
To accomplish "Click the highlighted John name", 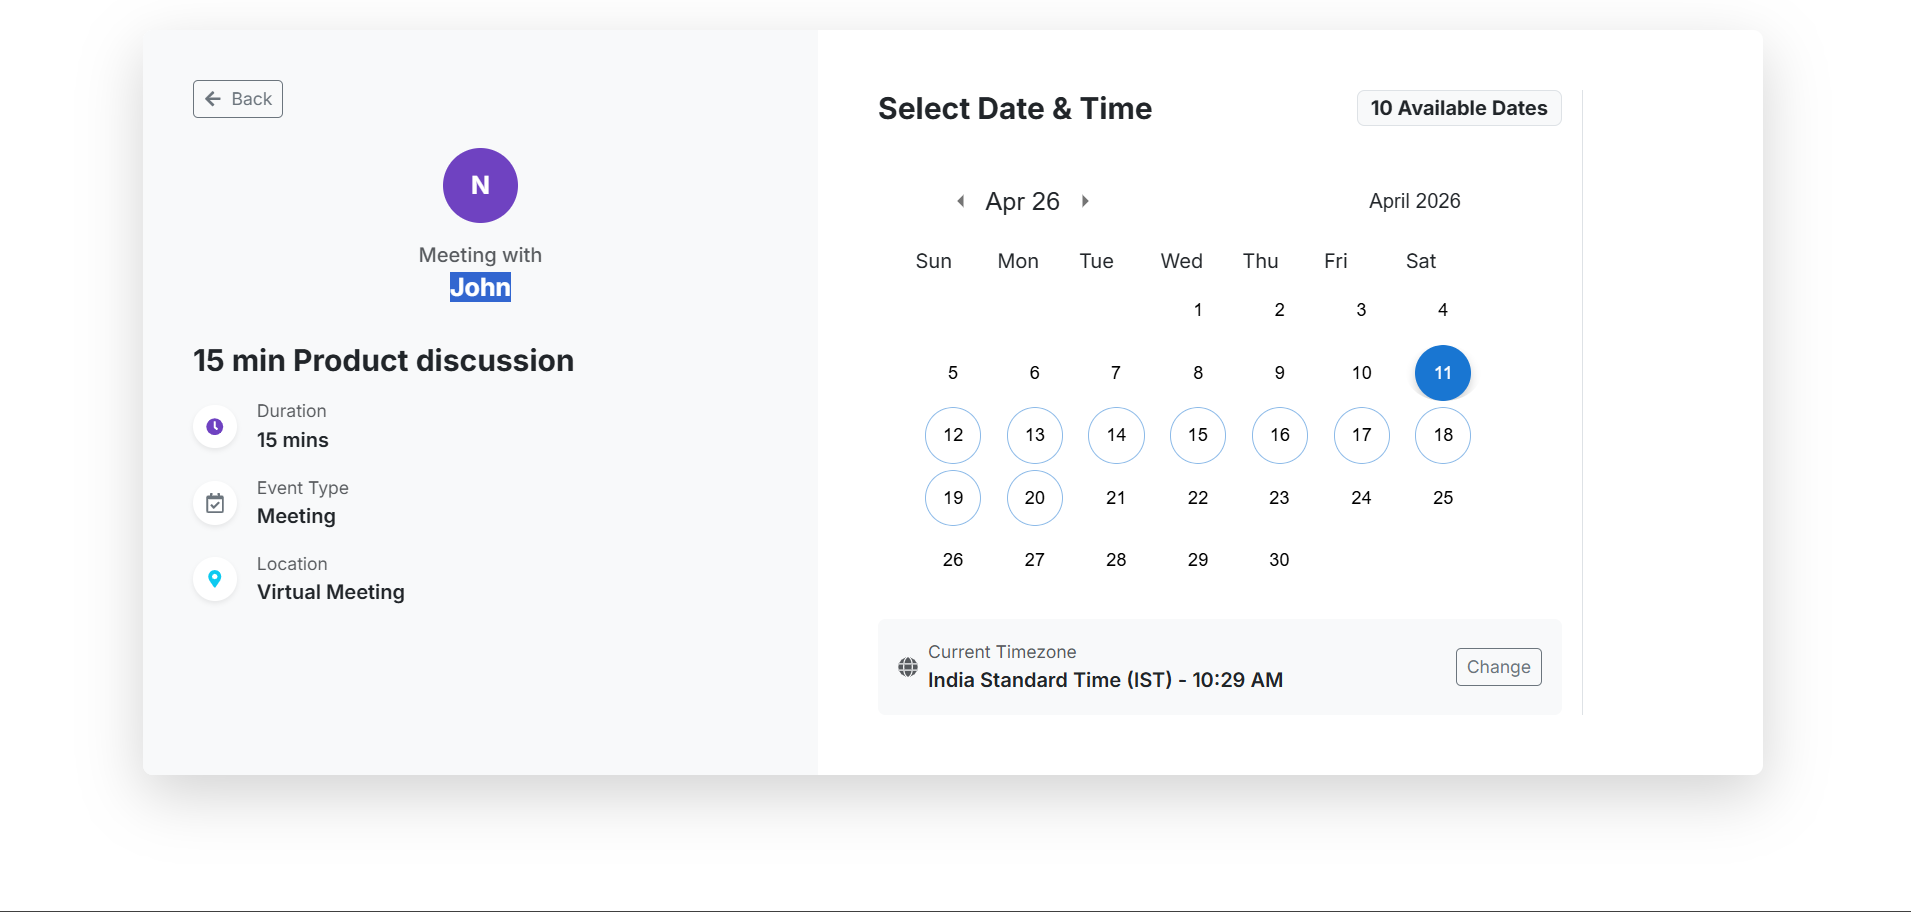I will (480, 287).
